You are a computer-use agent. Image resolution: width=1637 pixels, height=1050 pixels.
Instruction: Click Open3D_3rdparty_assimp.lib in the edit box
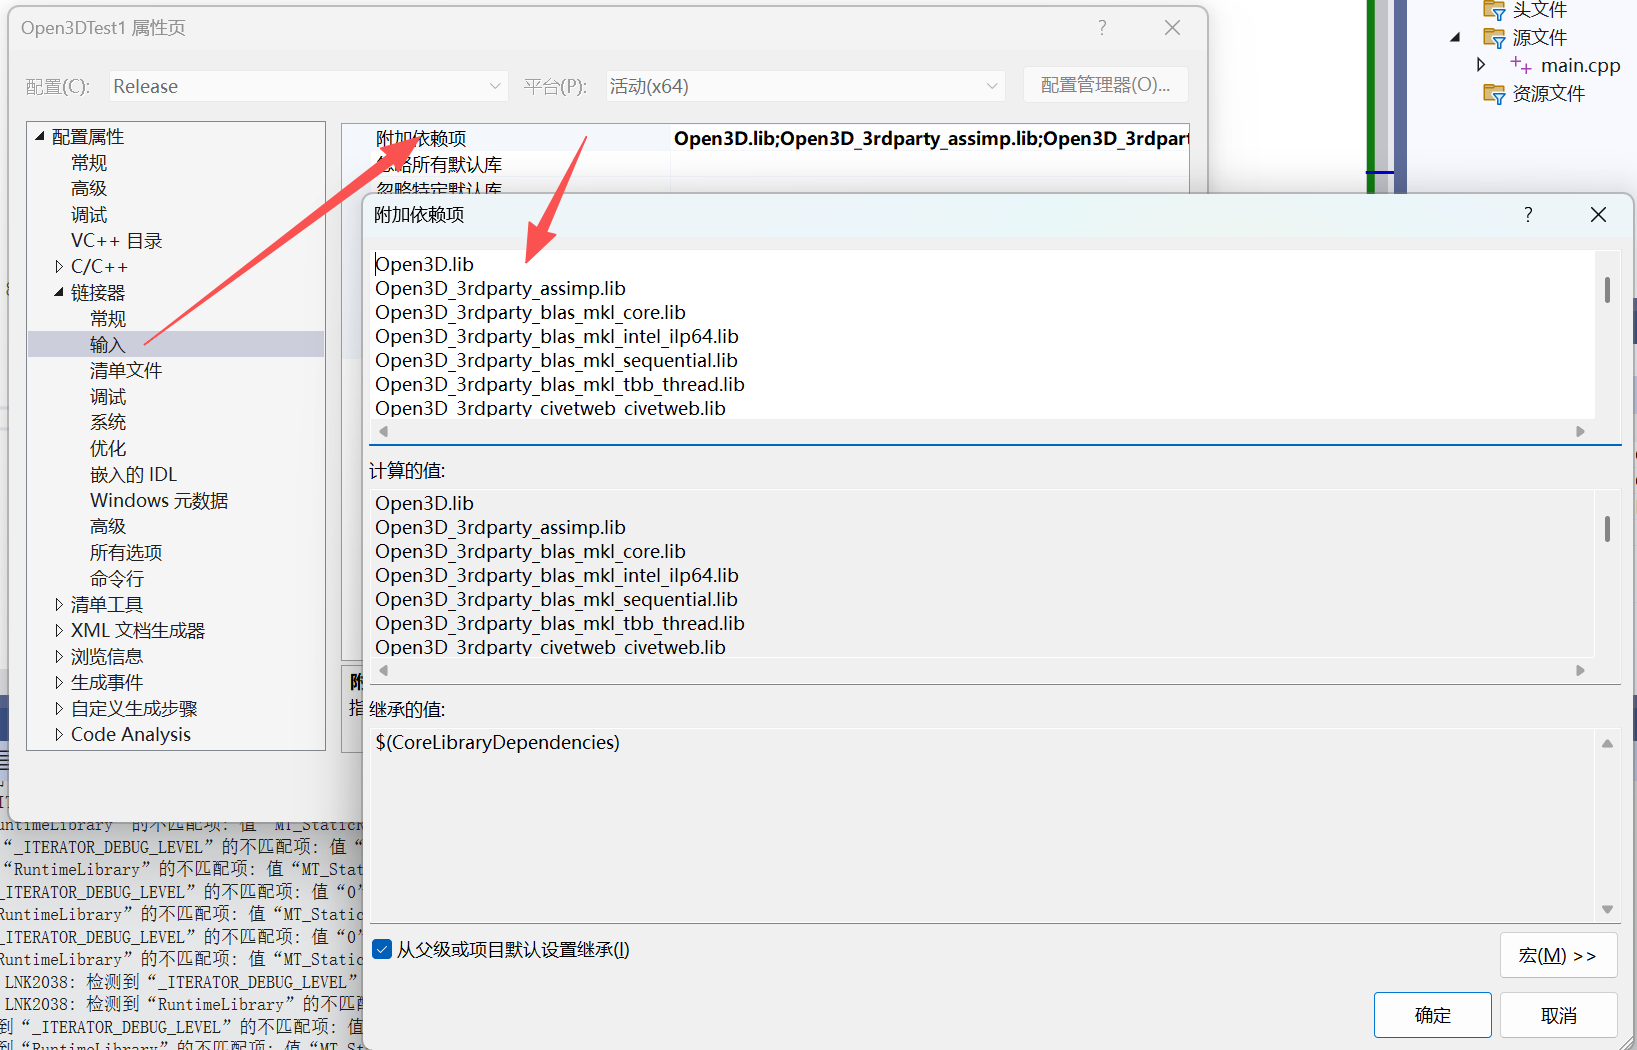point(500,288)
